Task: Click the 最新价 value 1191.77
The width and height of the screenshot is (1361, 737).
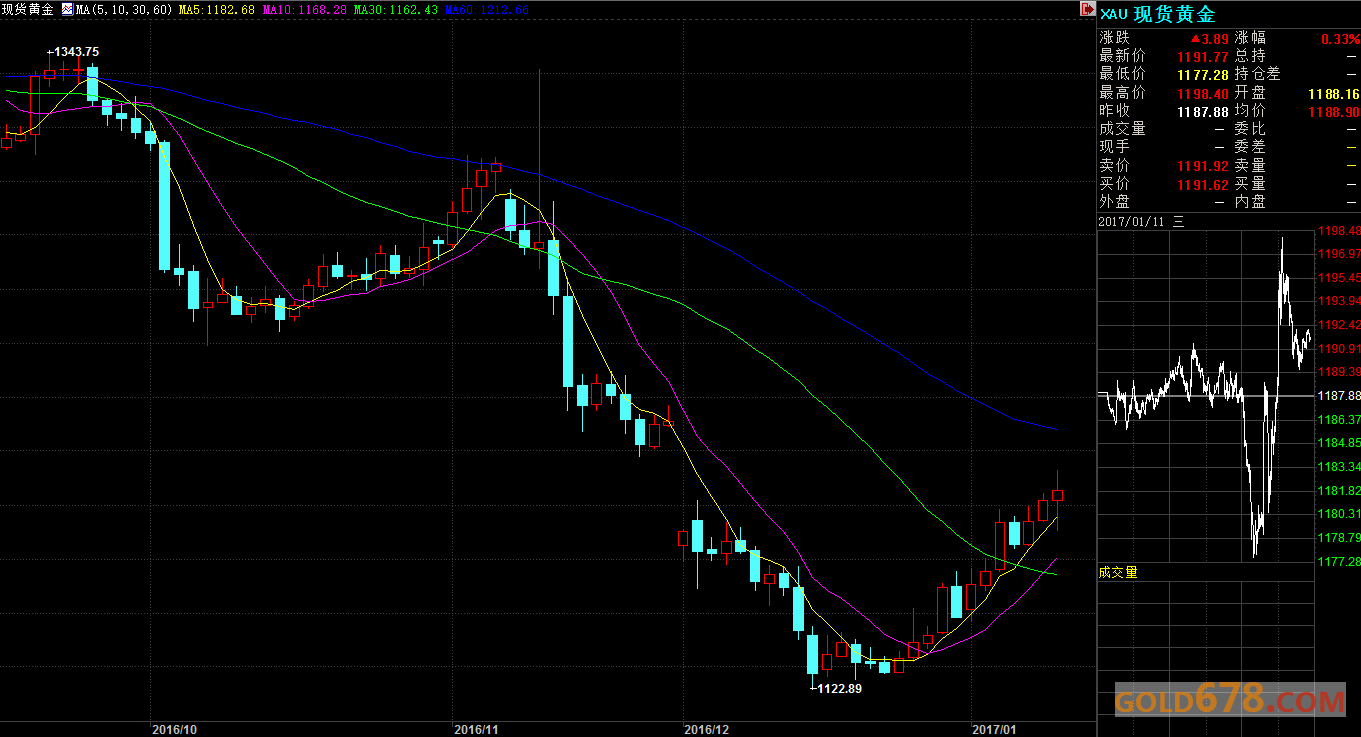Action: point(1203,56)
